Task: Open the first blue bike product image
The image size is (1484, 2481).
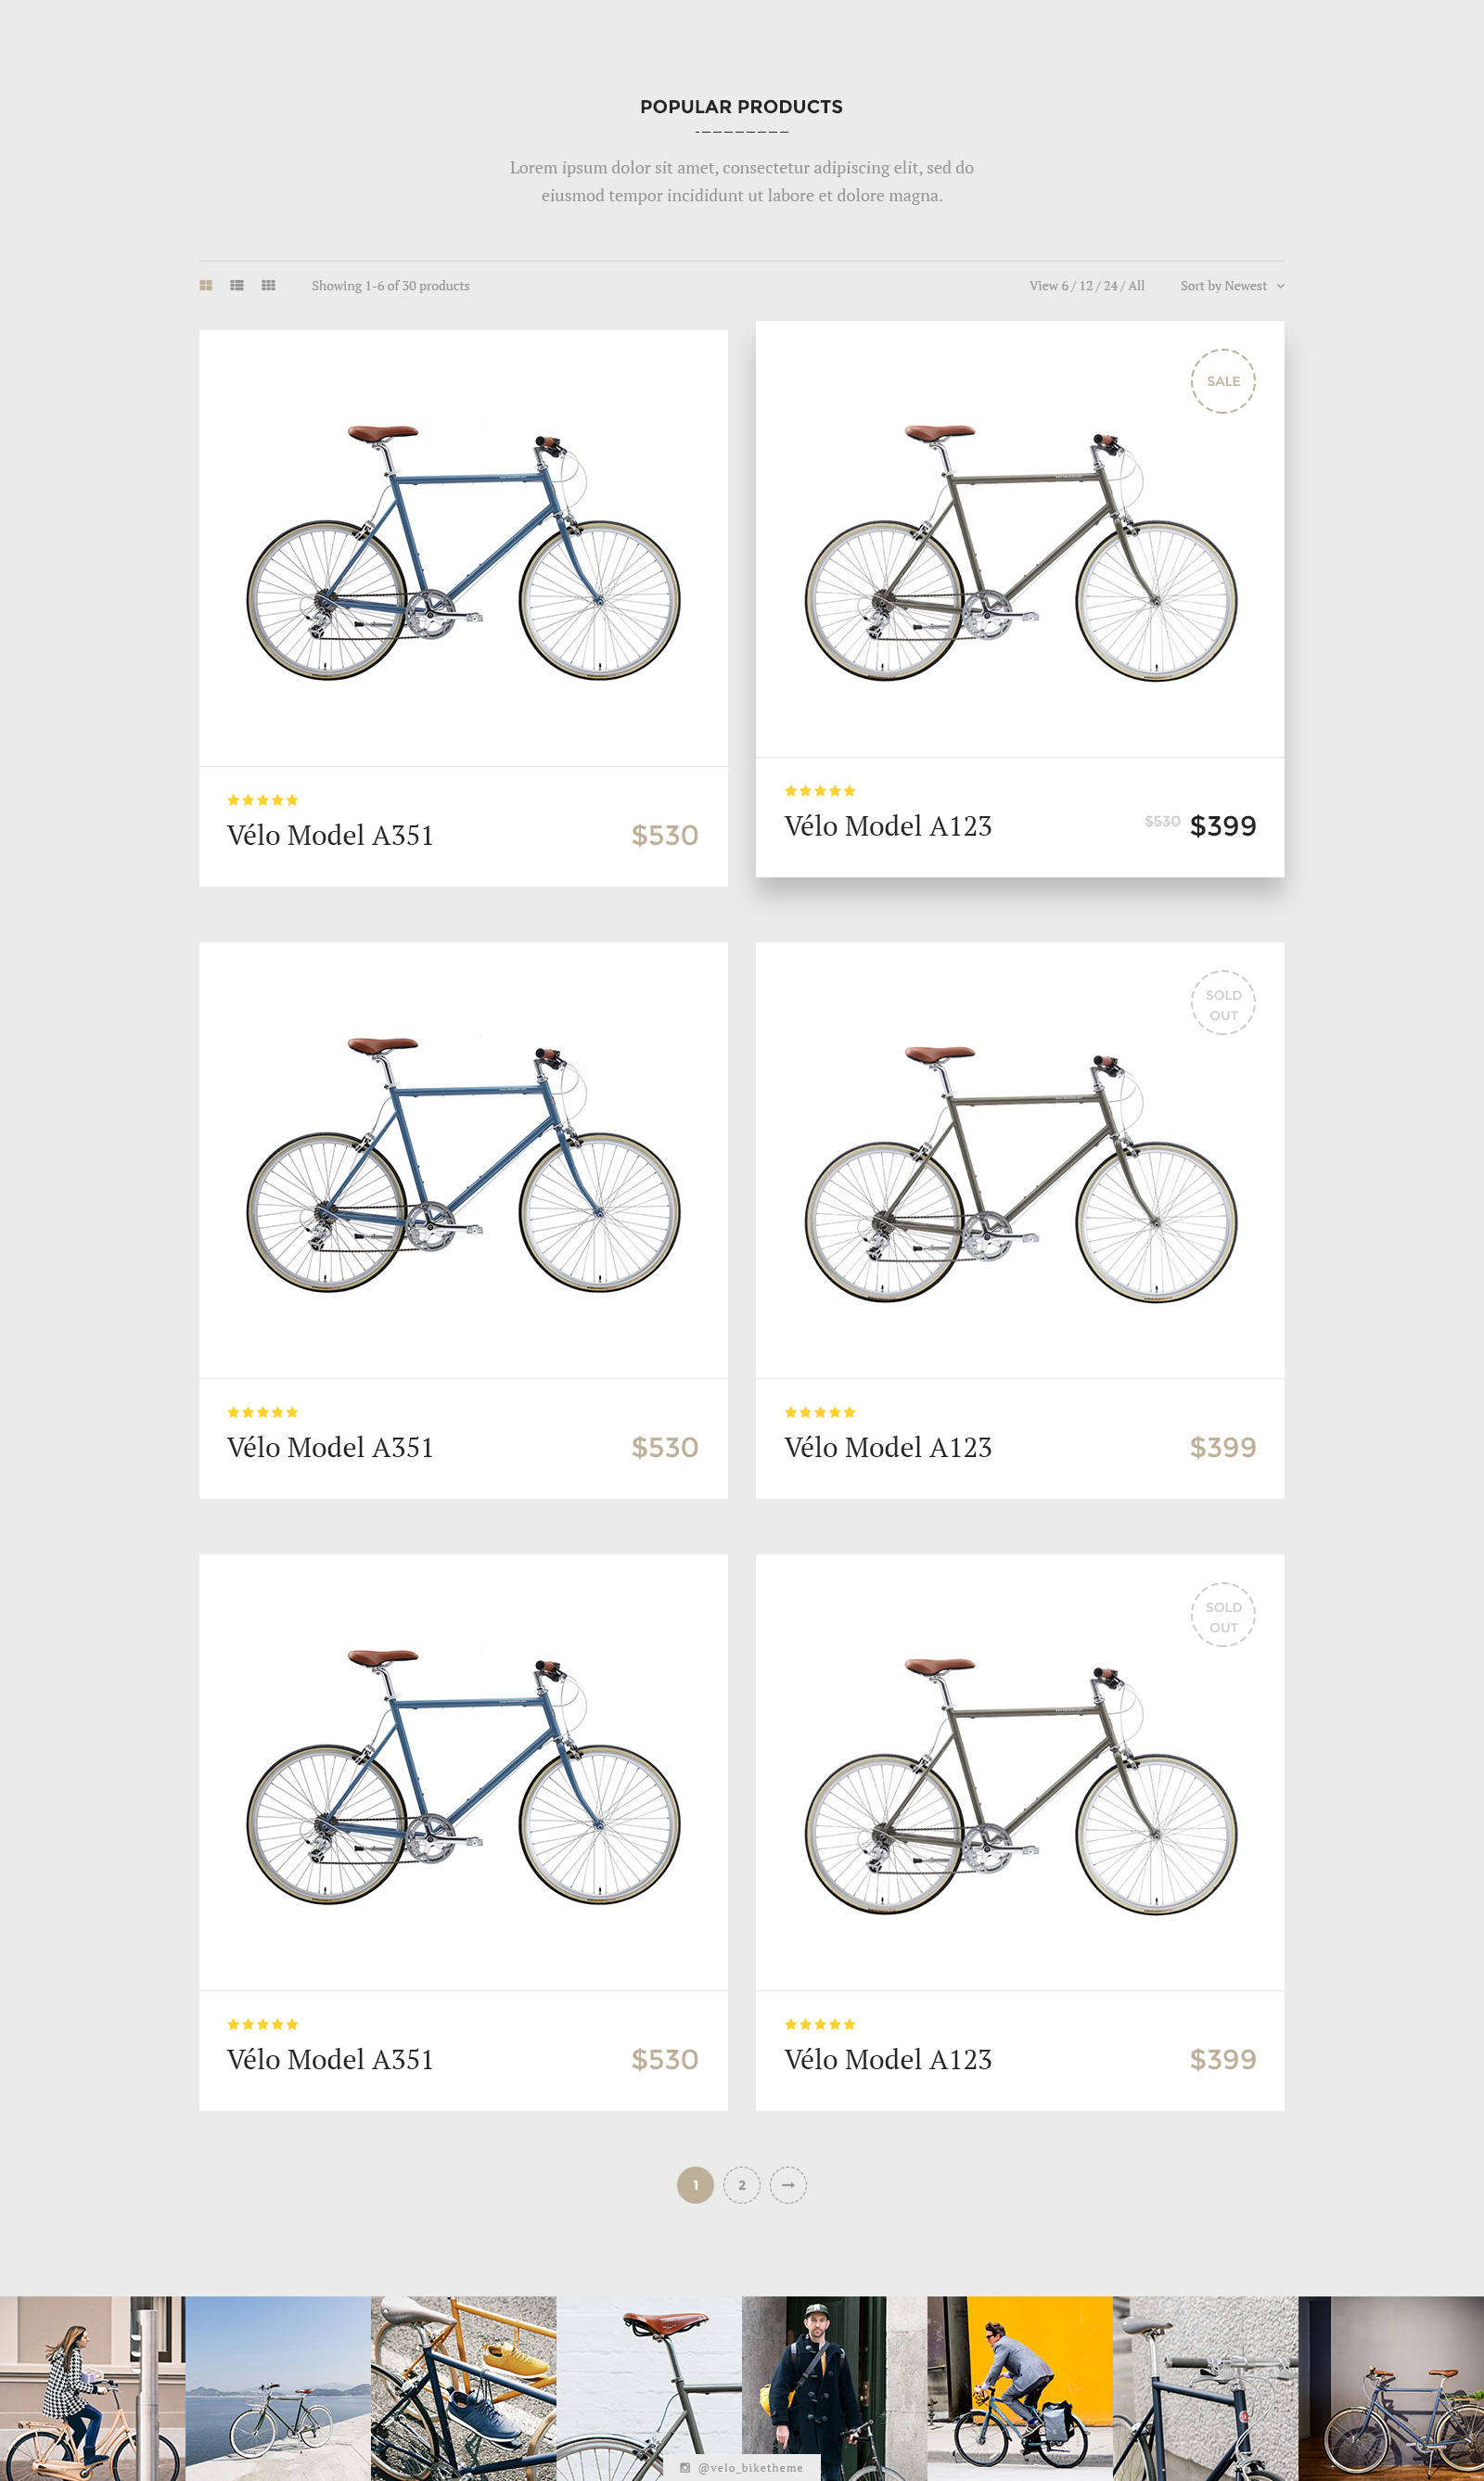Action: pos(463,550)
